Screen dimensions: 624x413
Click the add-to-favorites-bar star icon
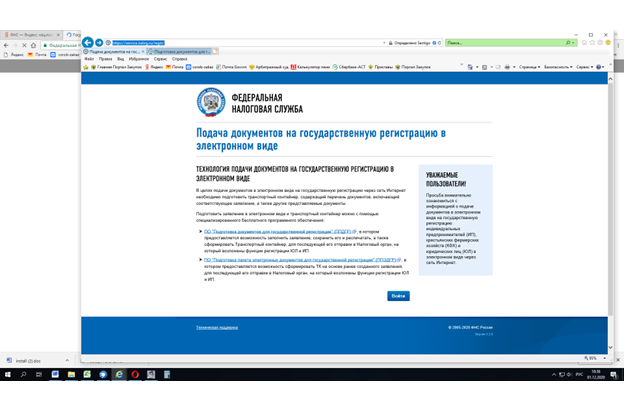86,67
